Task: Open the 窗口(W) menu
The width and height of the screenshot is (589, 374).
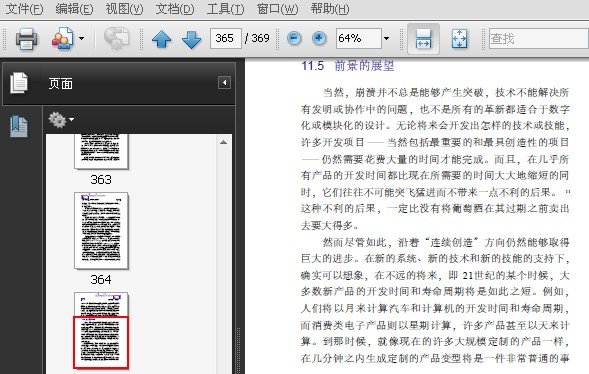Action: click(277, 9)
